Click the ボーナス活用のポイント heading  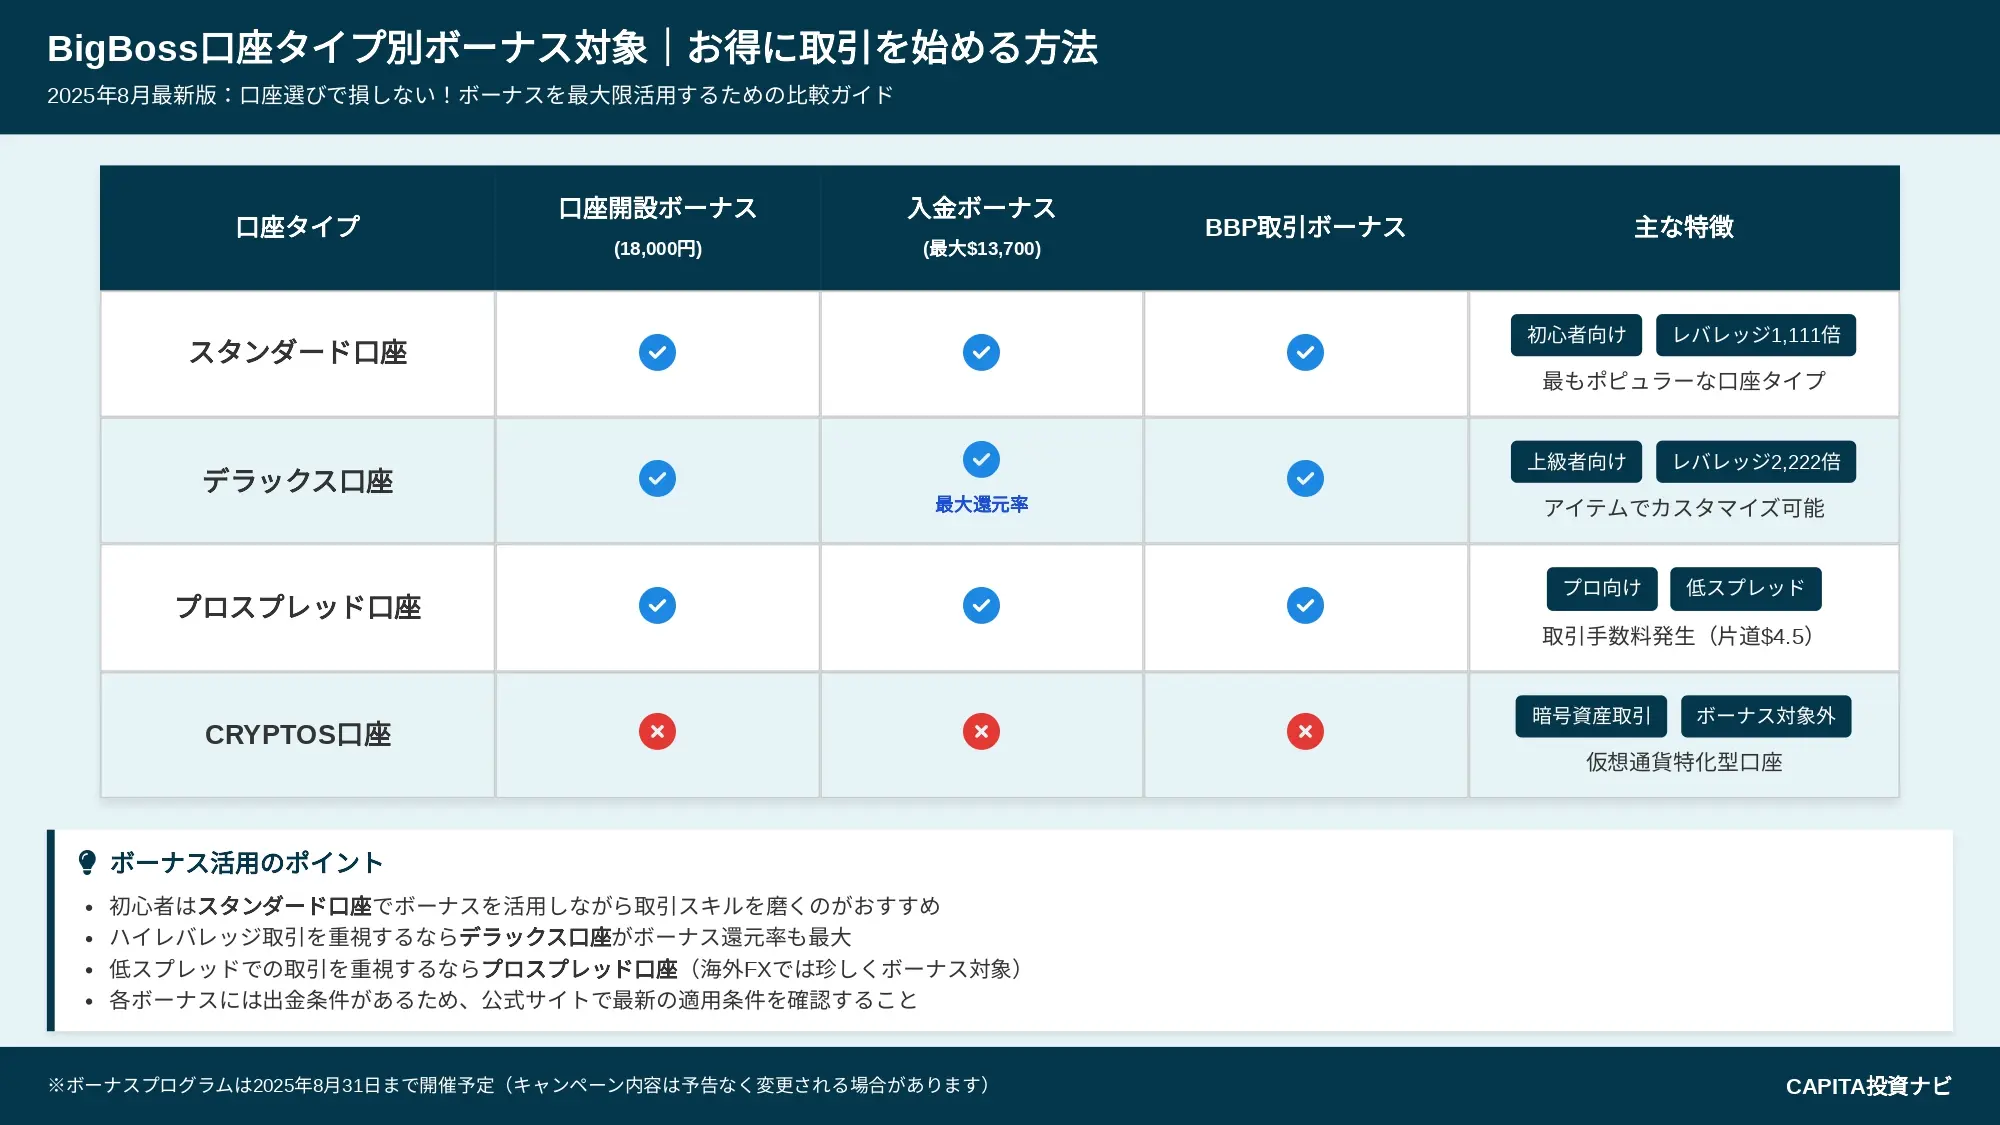246,862
